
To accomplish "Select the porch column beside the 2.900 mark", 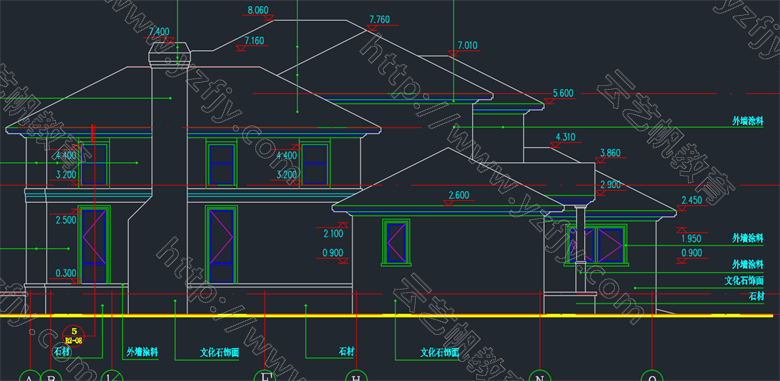I will click(x=580, y=249).
